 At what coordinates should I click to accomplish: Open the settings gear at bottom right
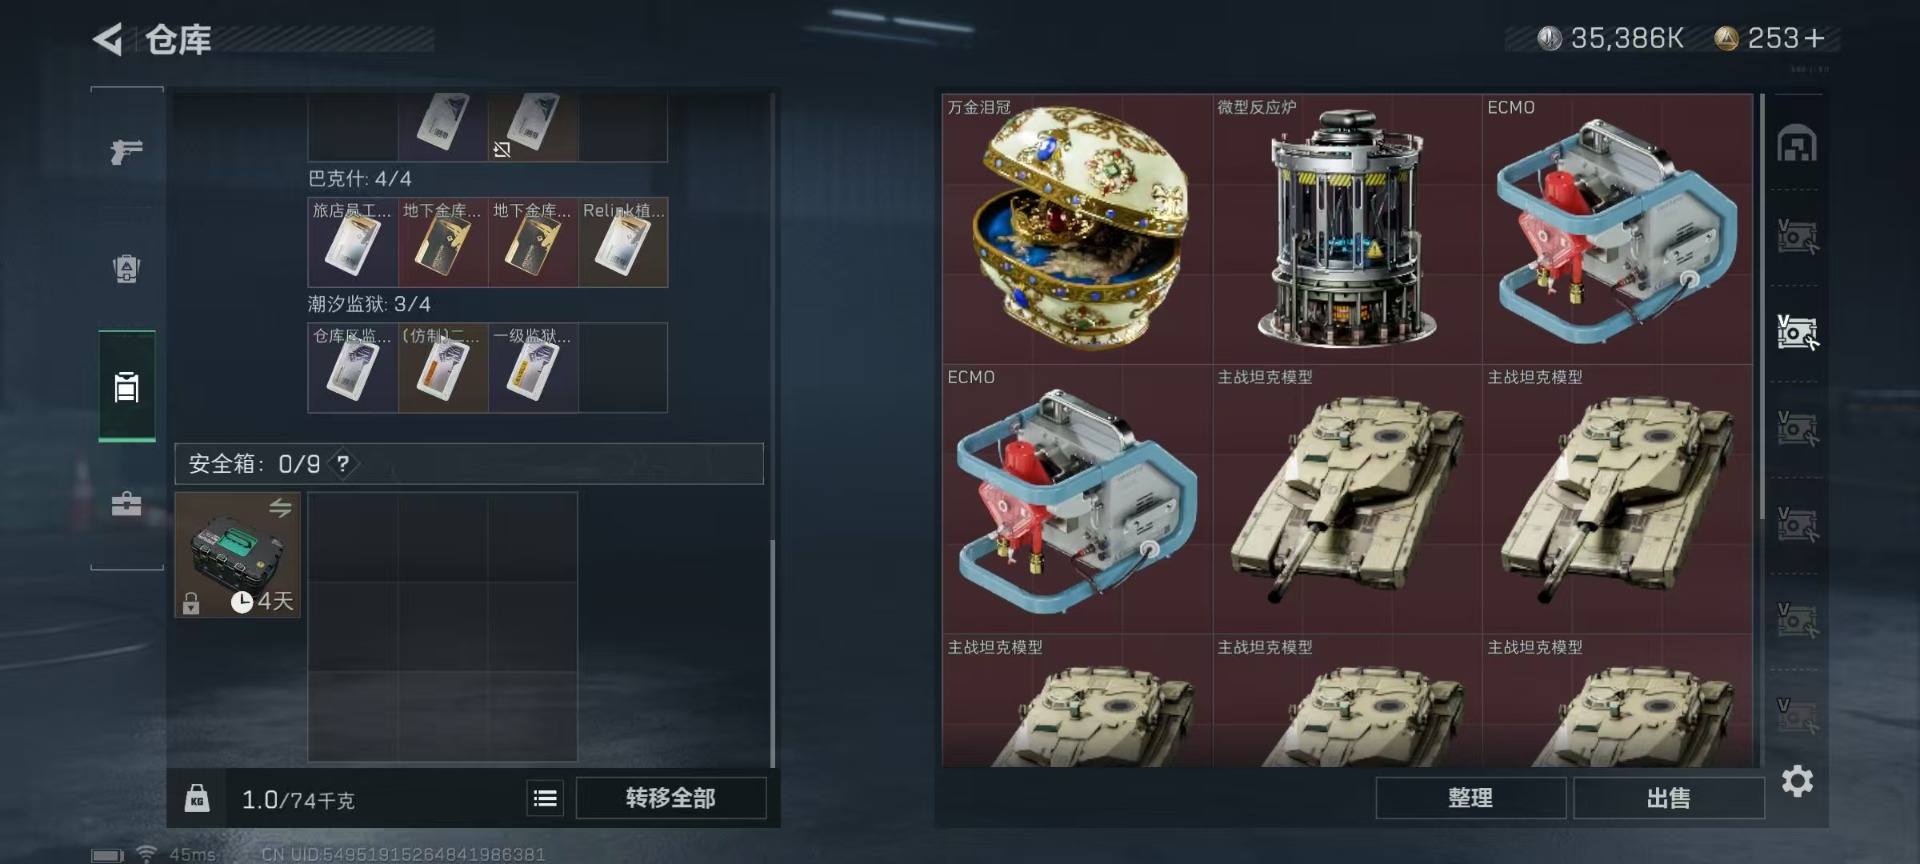(x=1797, y=781)
